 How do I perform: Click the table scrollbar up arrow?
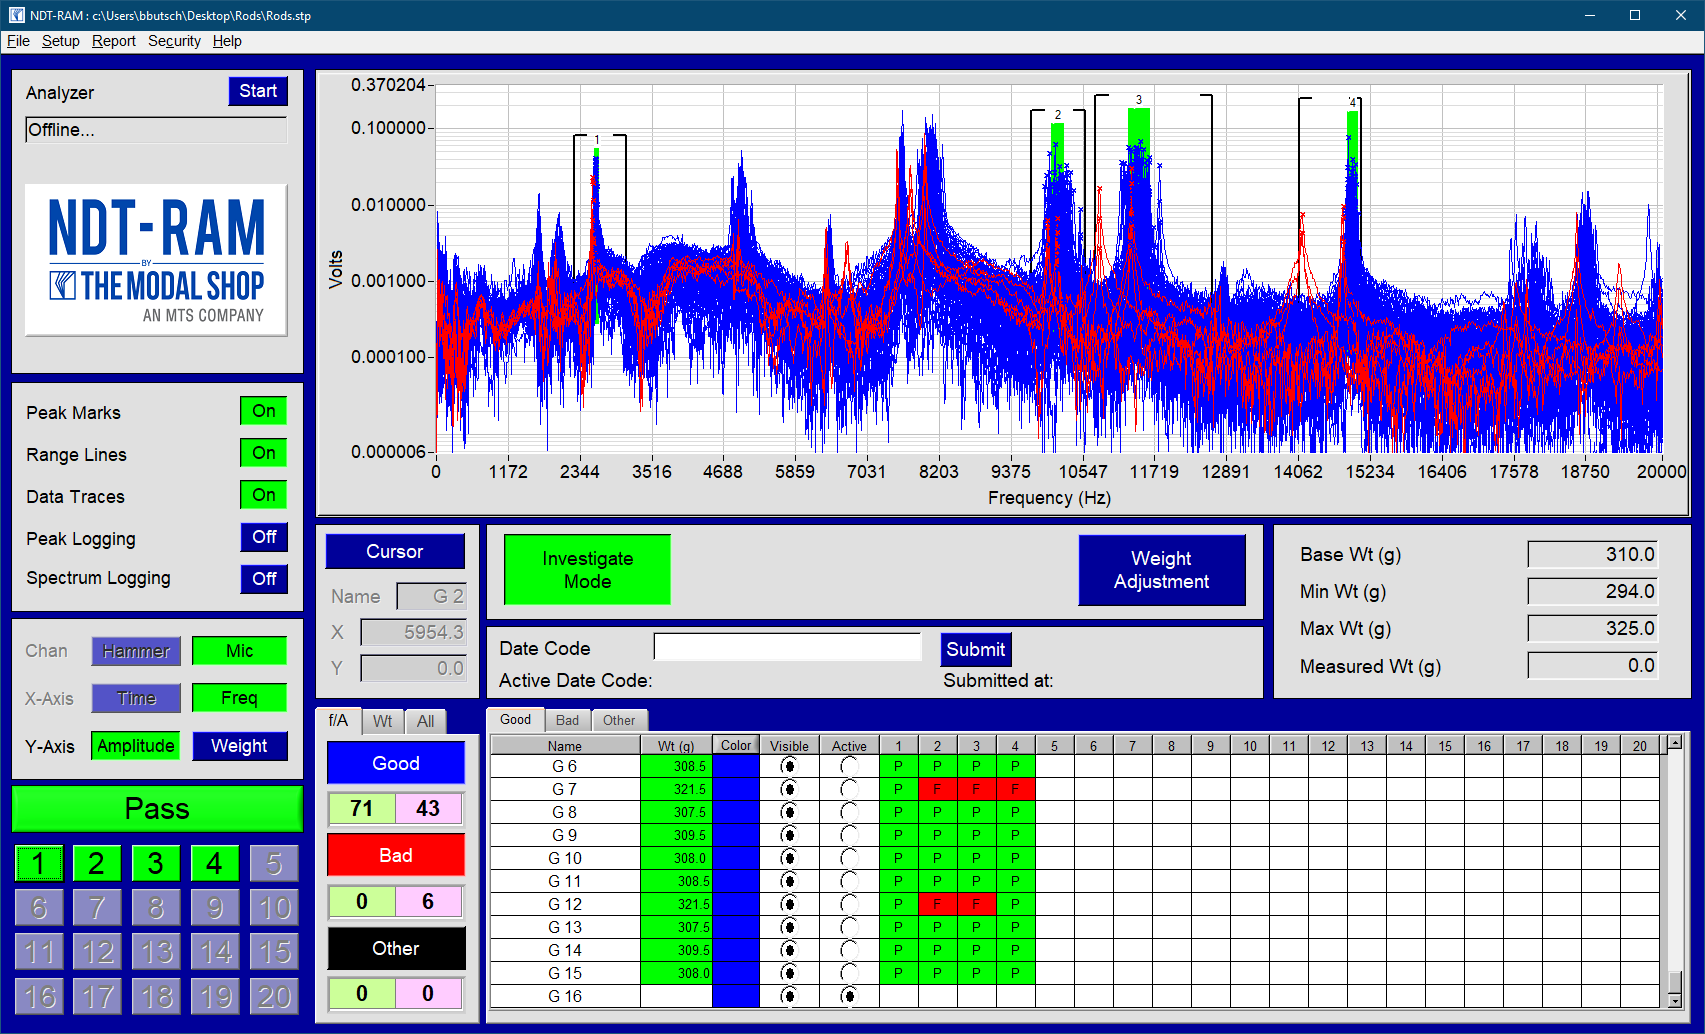pyautogui.click(x=1675, y=742)
